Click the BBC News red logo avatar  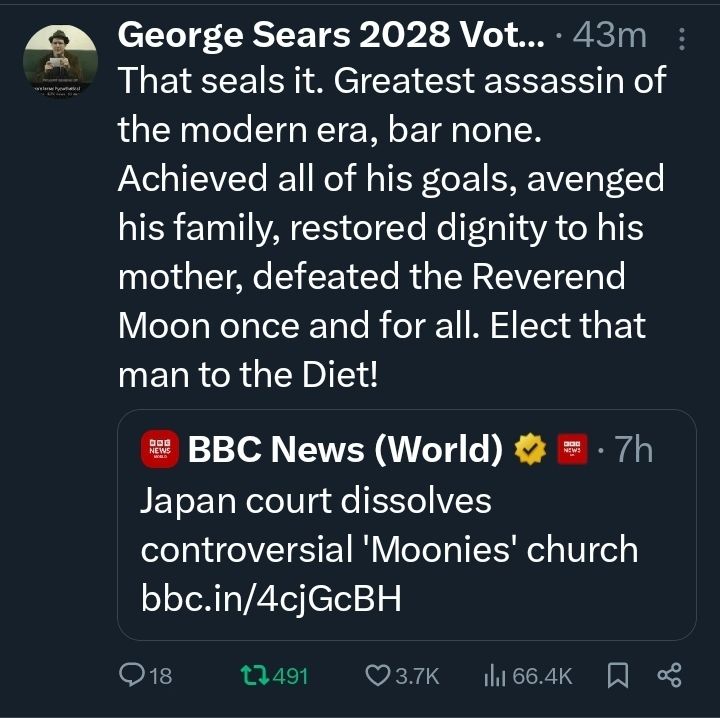159,450
